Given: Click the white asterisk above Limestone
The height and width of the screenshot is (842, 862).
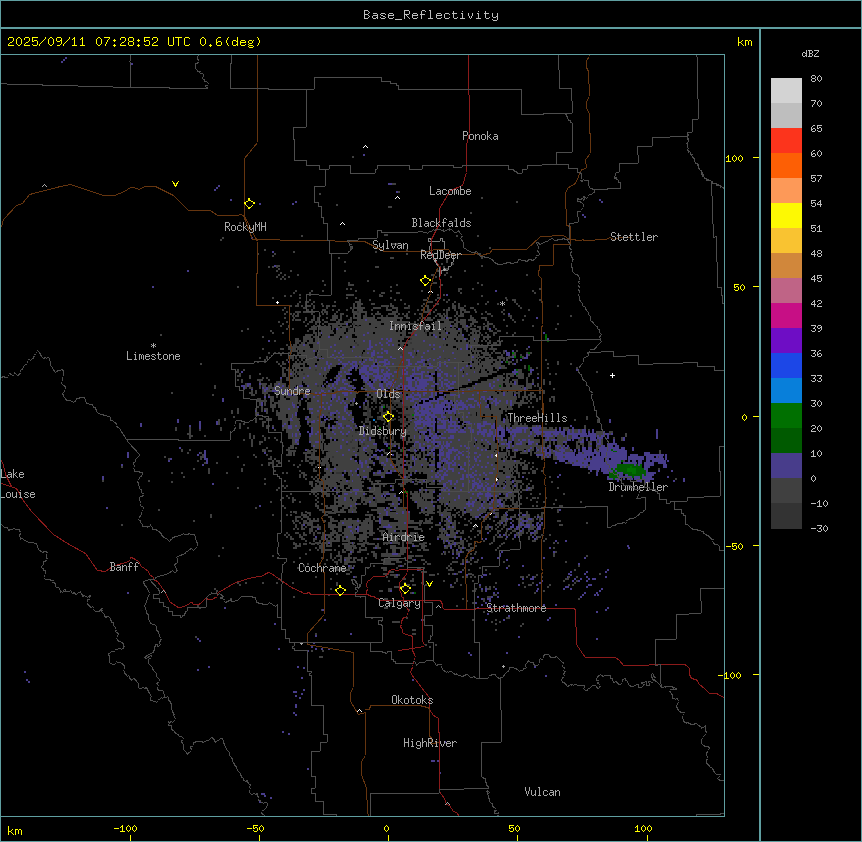Looking at the screenshot, I should click(153, 346).
